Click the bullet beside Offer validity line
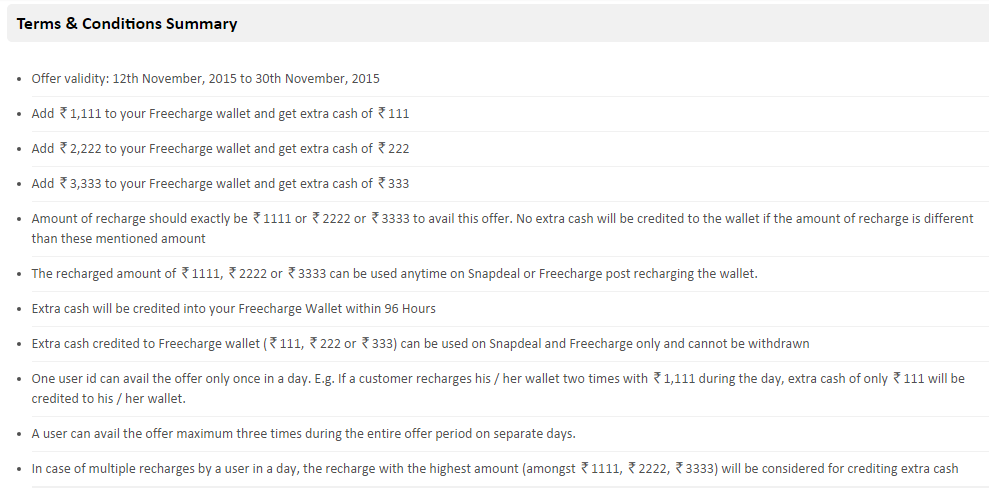 click(x=19, y=80)
